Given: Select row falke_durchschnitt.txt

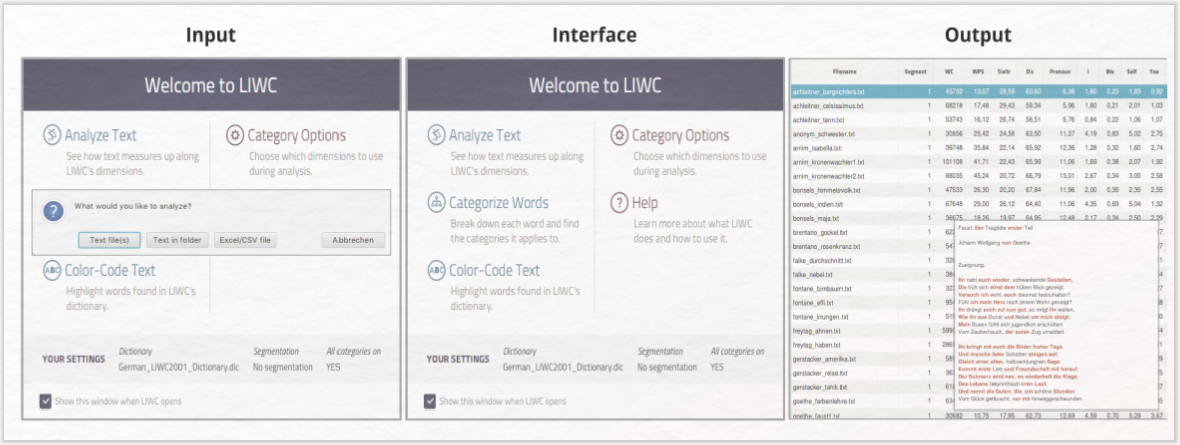Looking at the screenshot, I should 869,261.
